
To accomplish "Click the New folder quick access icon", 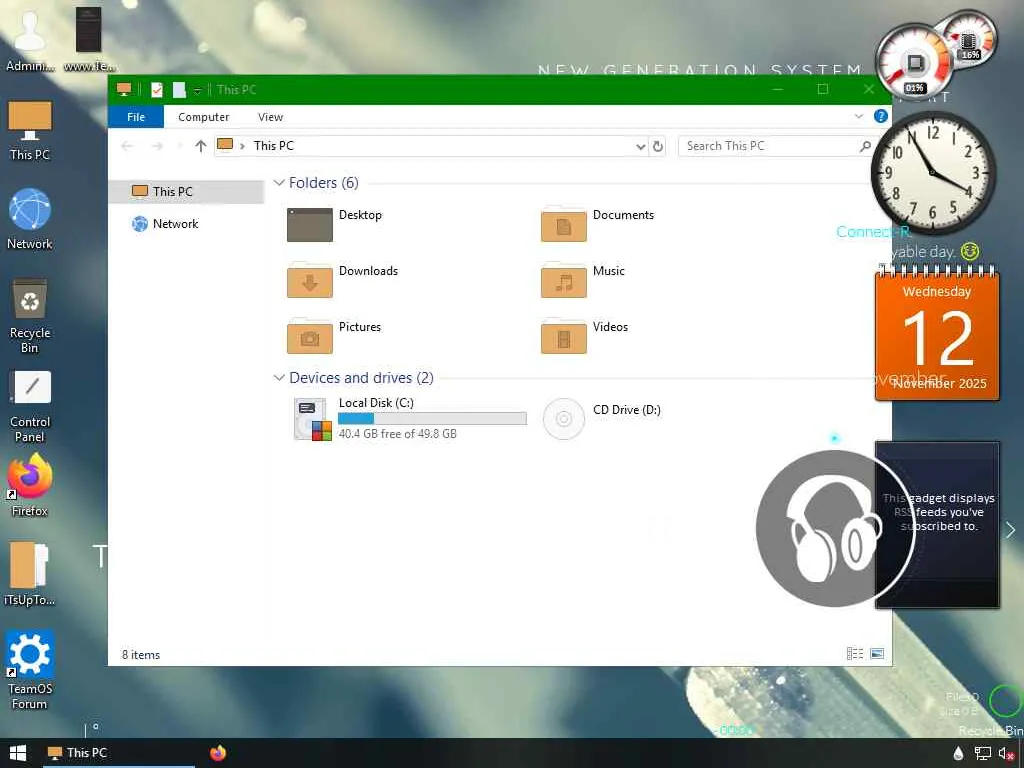I will (x=179, y=89).
